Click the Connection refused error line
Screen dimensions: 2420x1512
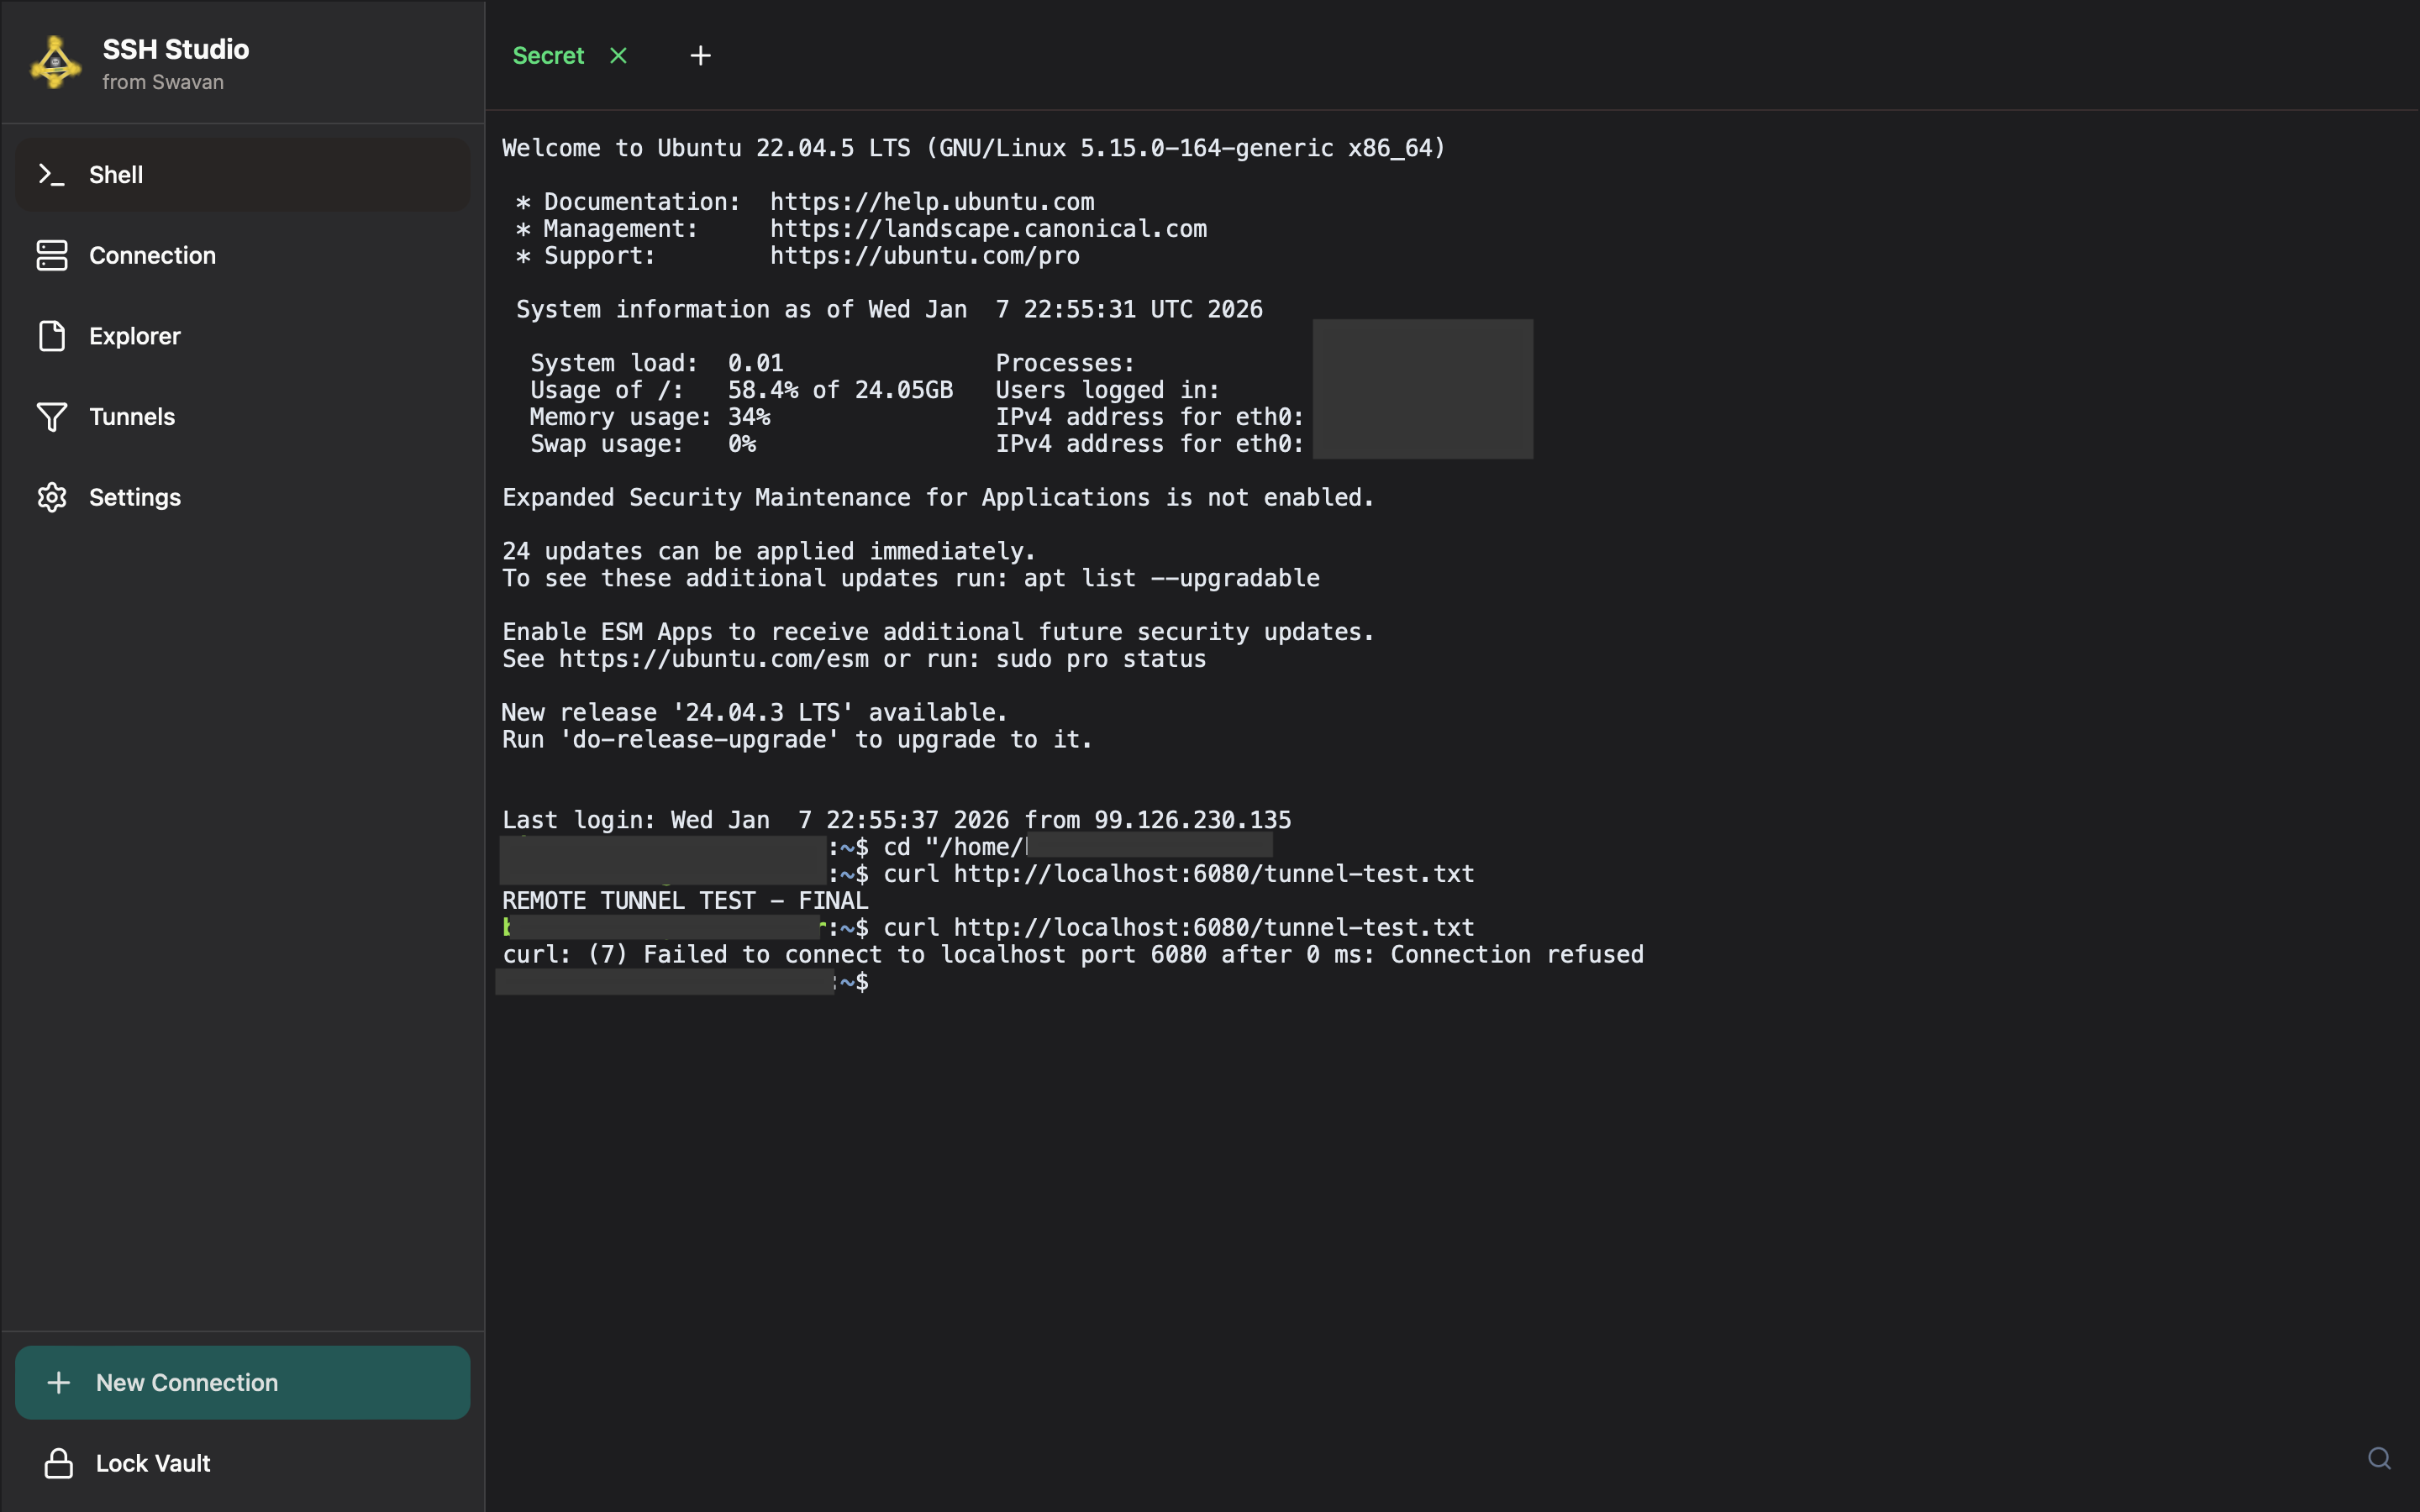(1072, 955)
